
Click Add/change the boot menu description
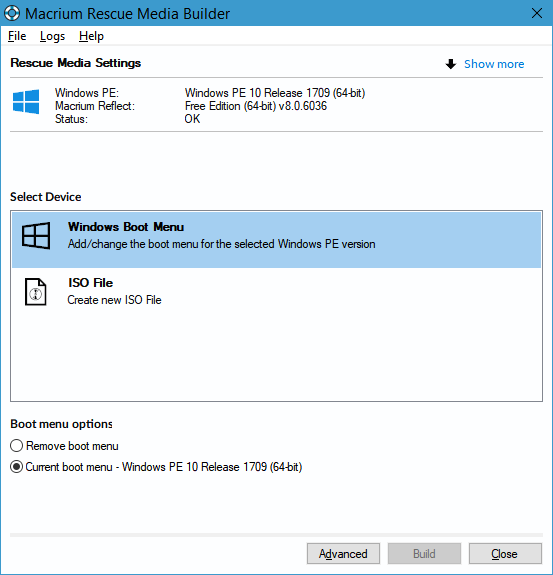point(221,244)
